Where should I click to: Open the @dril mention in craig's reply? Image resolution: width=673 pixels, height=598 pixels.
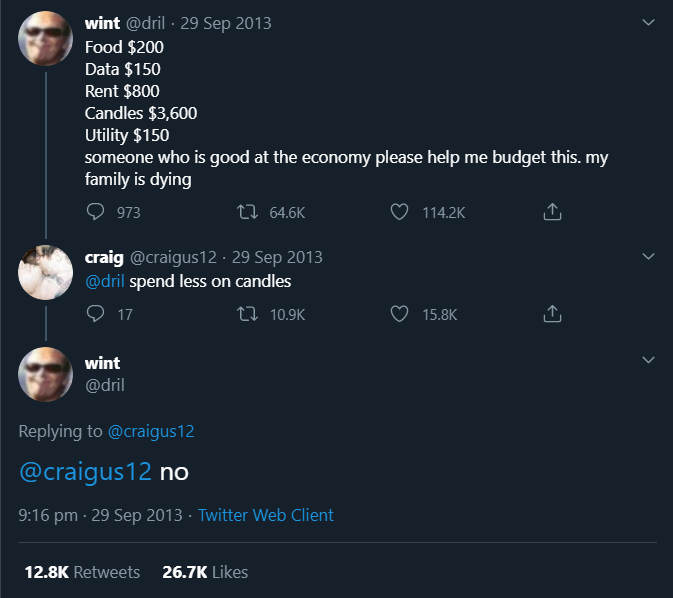coord(105,282)
